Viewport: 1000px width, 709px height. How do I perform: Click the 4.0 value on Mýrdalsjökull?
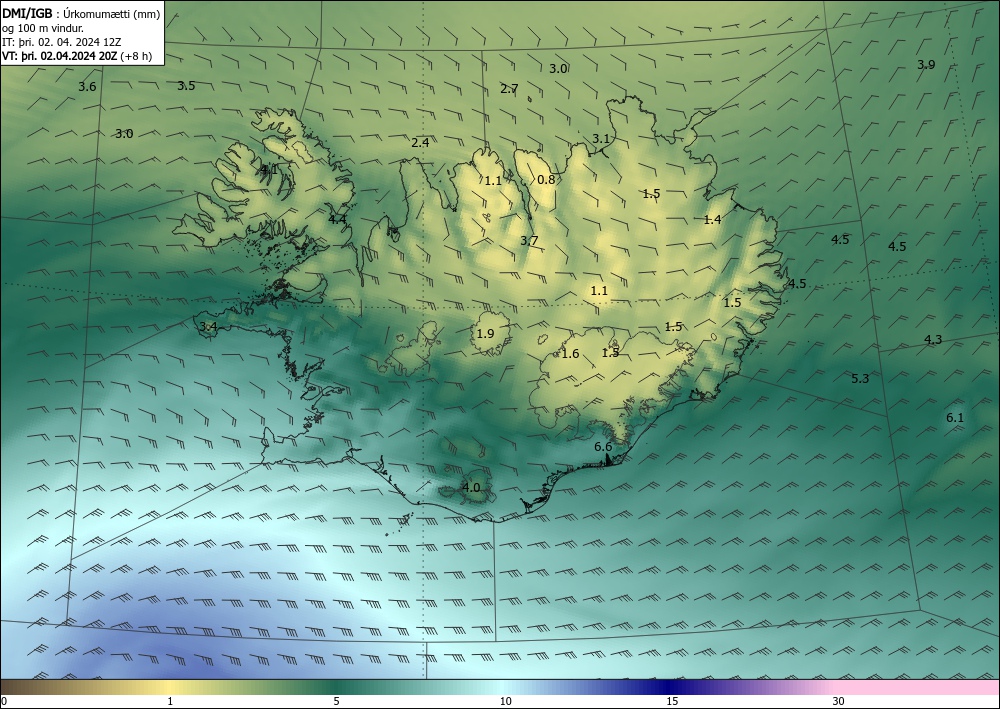pos(471,488)
